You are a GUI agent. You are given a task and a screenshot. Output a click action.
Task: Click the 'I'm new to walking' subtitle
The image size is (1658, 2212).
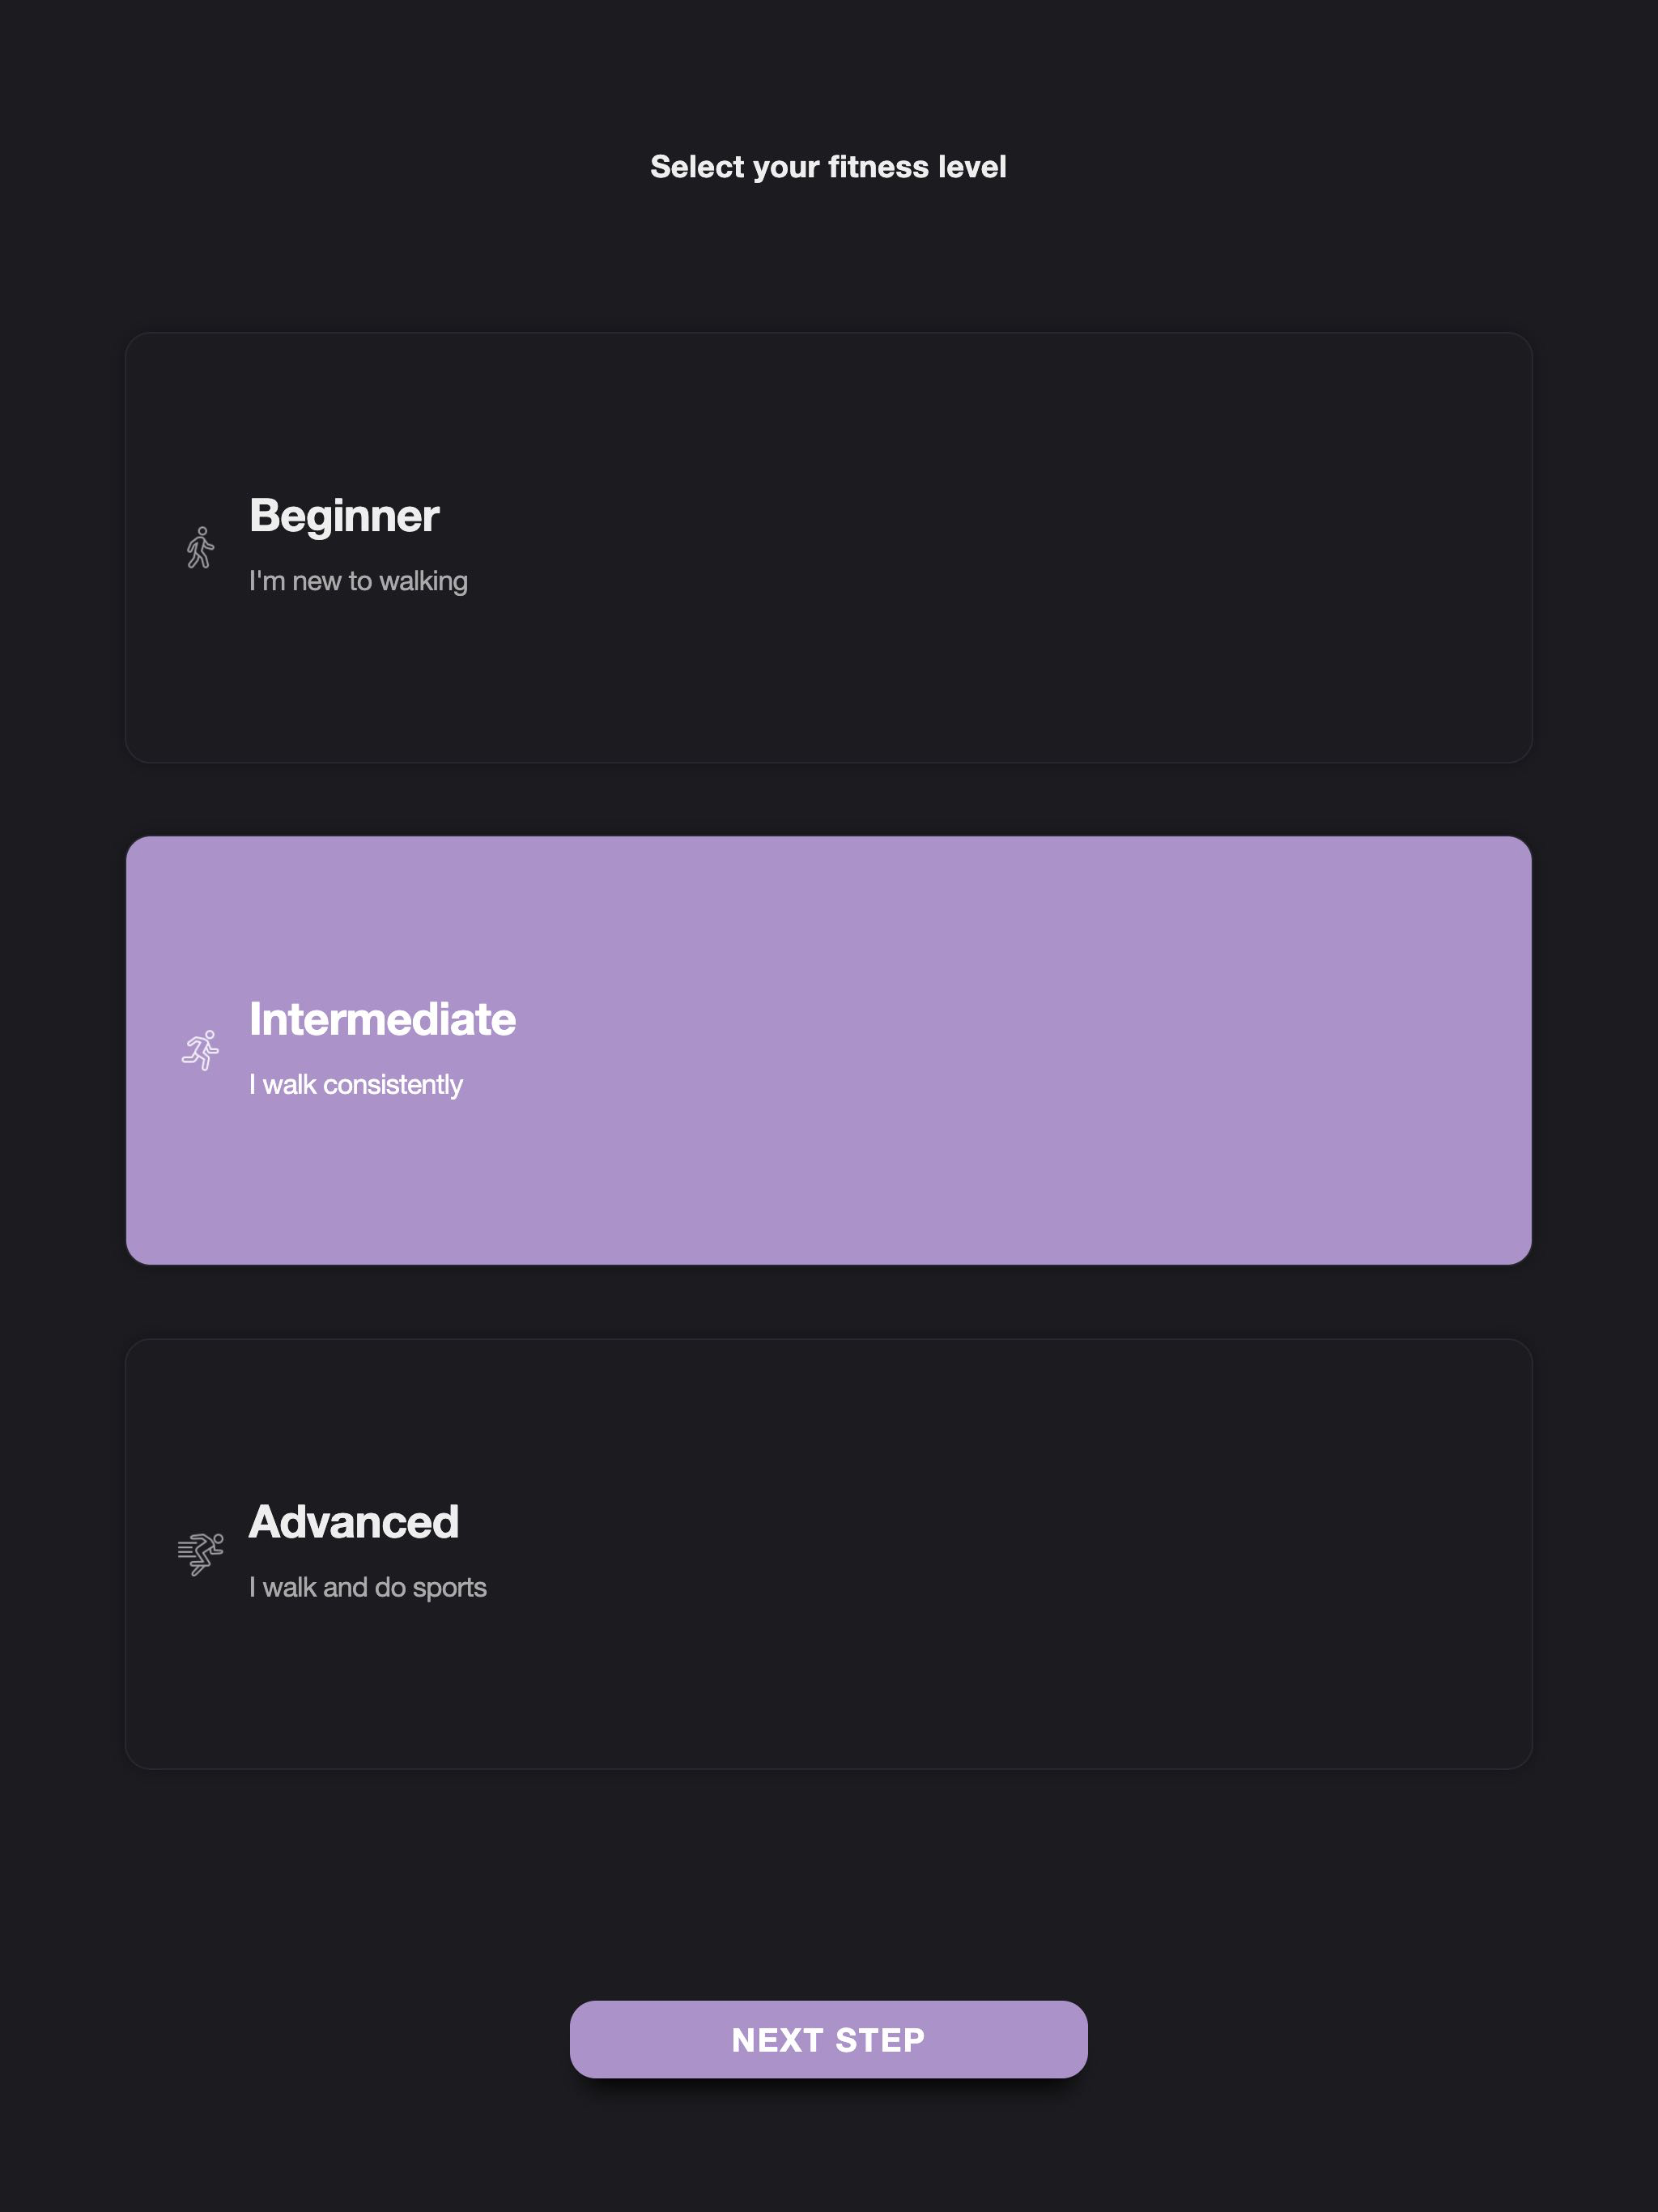[x=358, y=580]
